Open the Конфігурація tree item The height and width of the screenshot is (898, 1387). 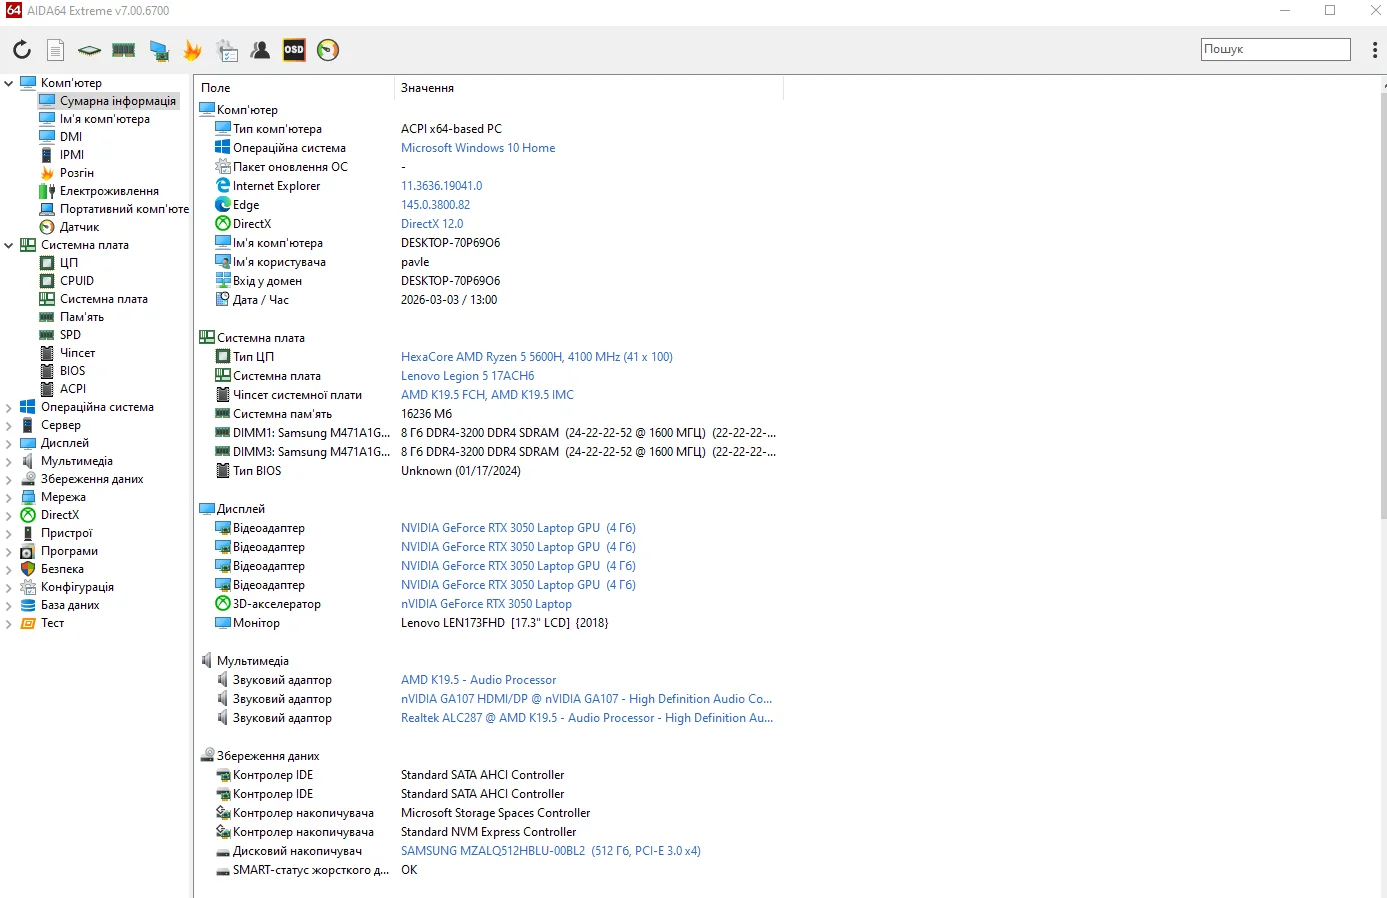(77, 587)
